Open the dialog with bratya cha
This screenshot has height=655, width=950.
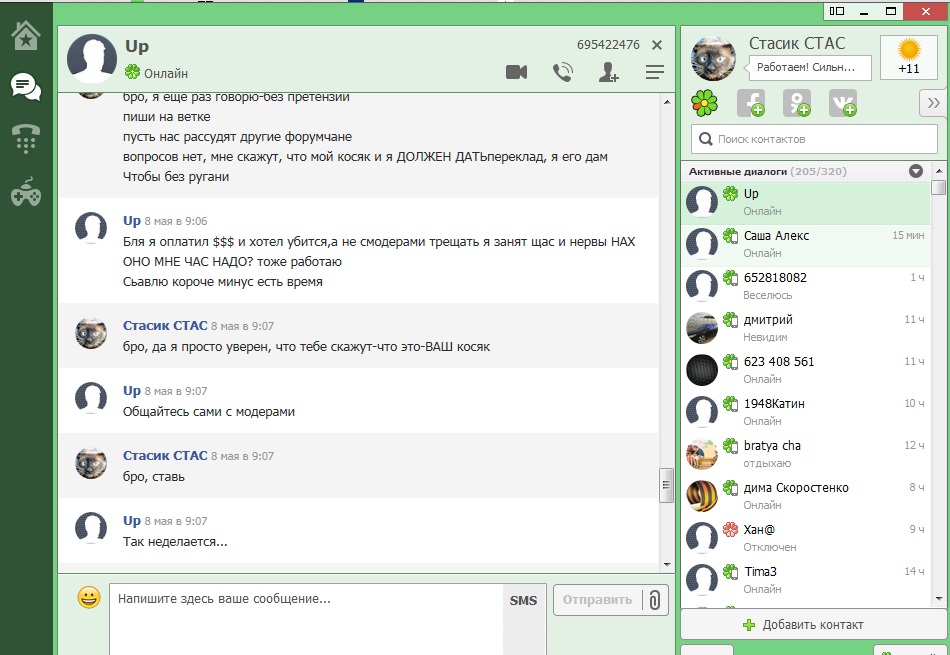click(805, 454)
